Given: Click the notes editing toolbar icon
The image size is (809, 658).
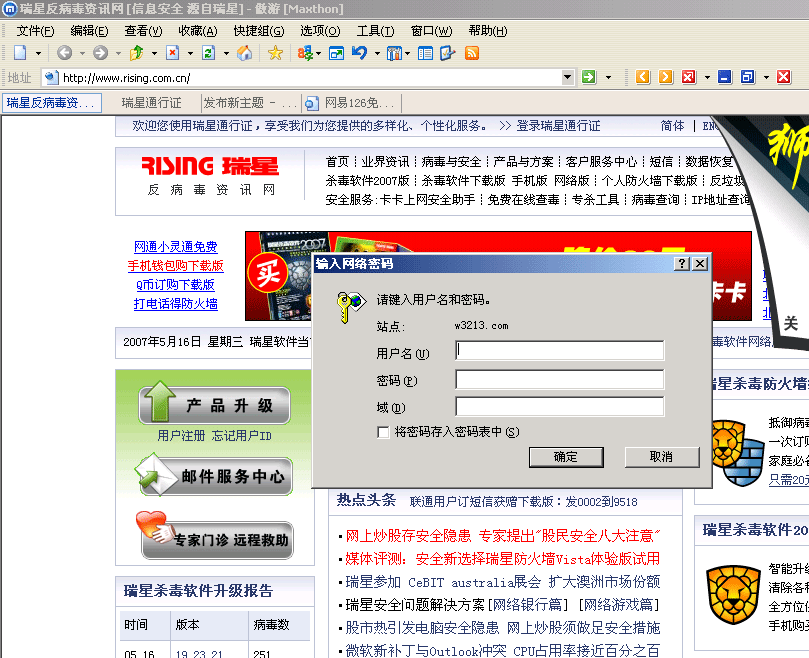Looking at the screenshot, I should (447, 53).
